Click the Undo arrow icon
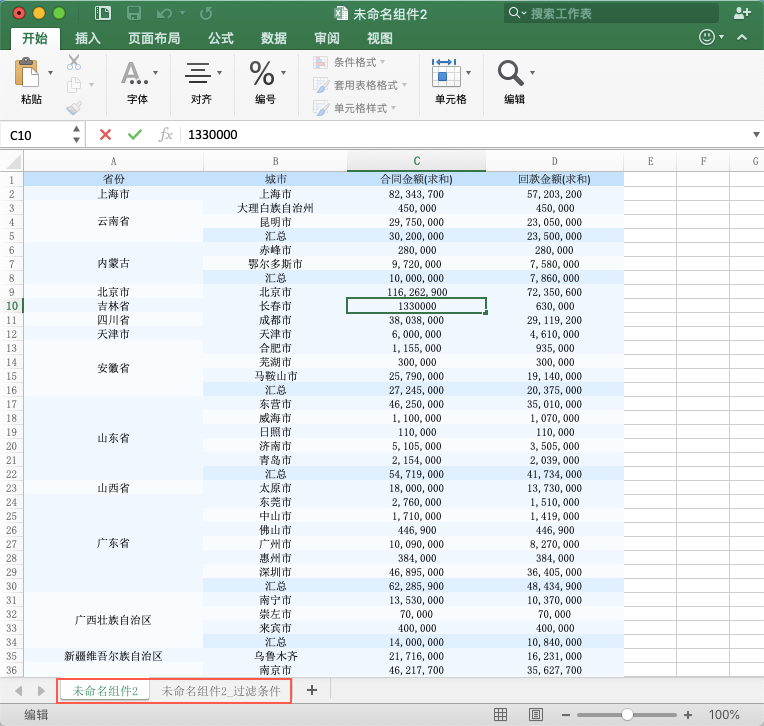The width and height of the screenshot is (764, 726). [164, 13]
